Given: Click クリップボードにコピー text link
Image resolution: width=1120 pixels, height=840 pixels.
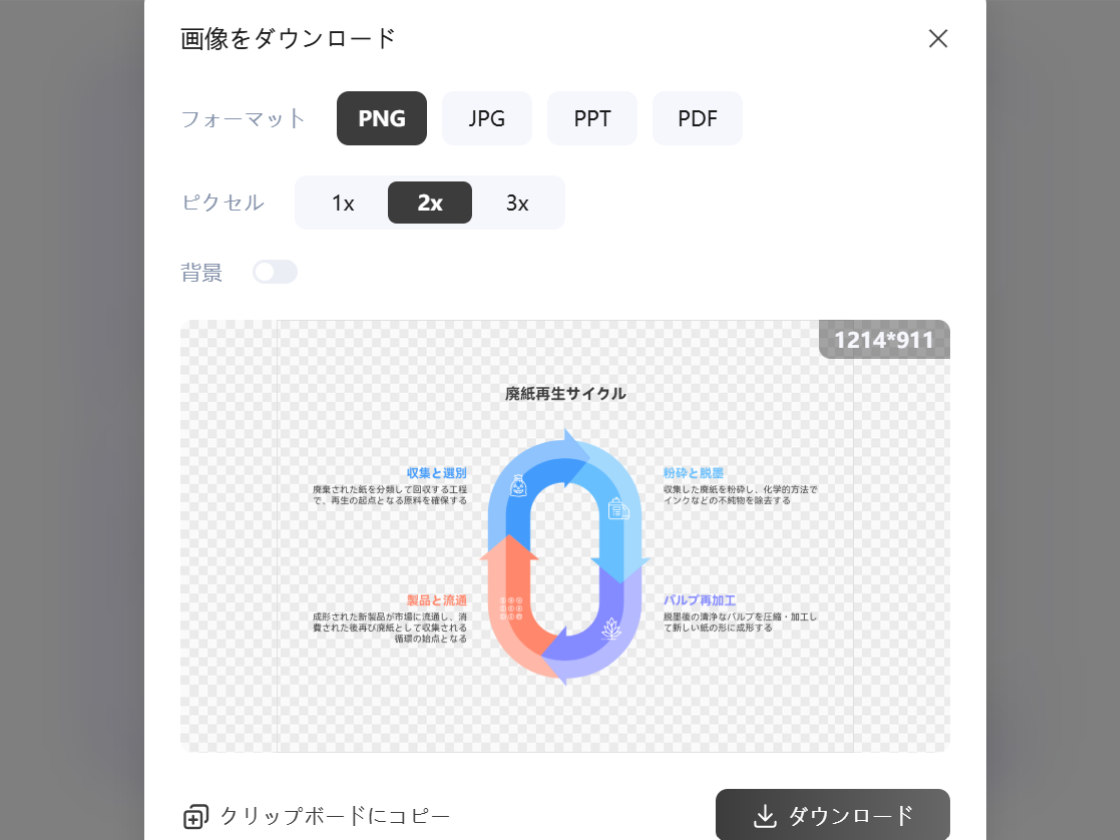Looking at the screenshot, I should [x=335, y=816].
